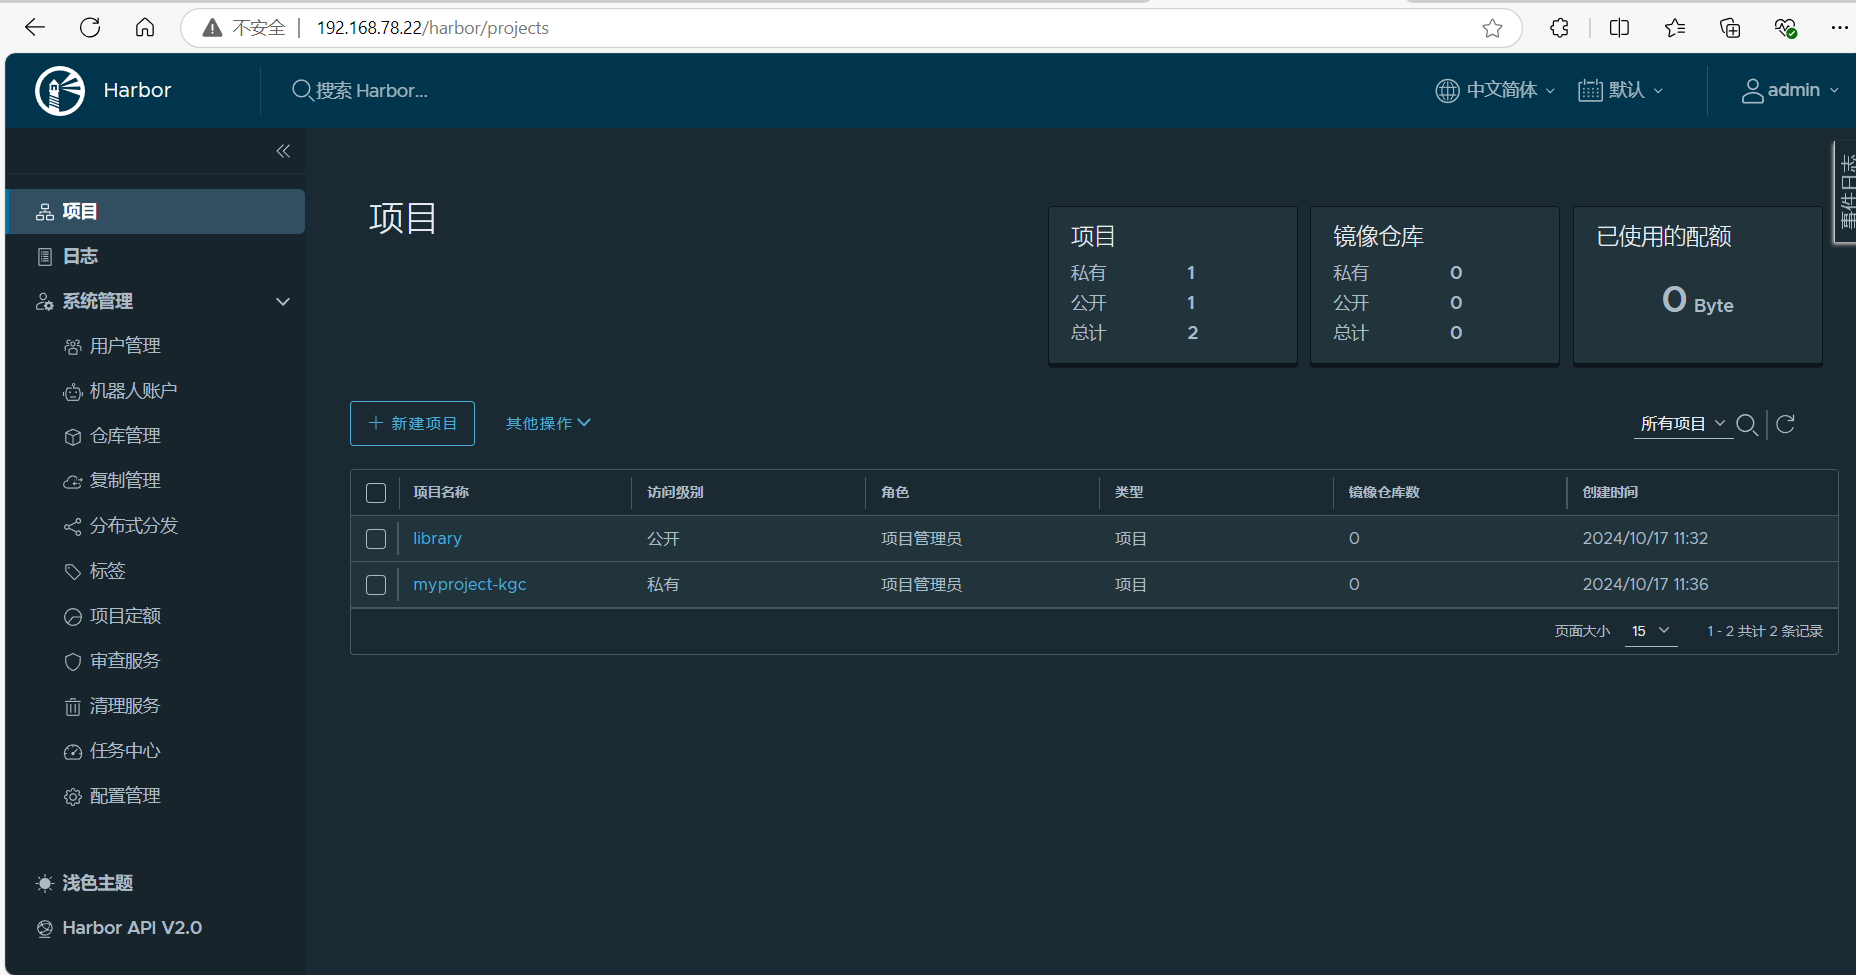Viewport: 1856px width, 975px height.
Task: Open the browser home page
Action: pyautogui.click(x=145, y=28)
